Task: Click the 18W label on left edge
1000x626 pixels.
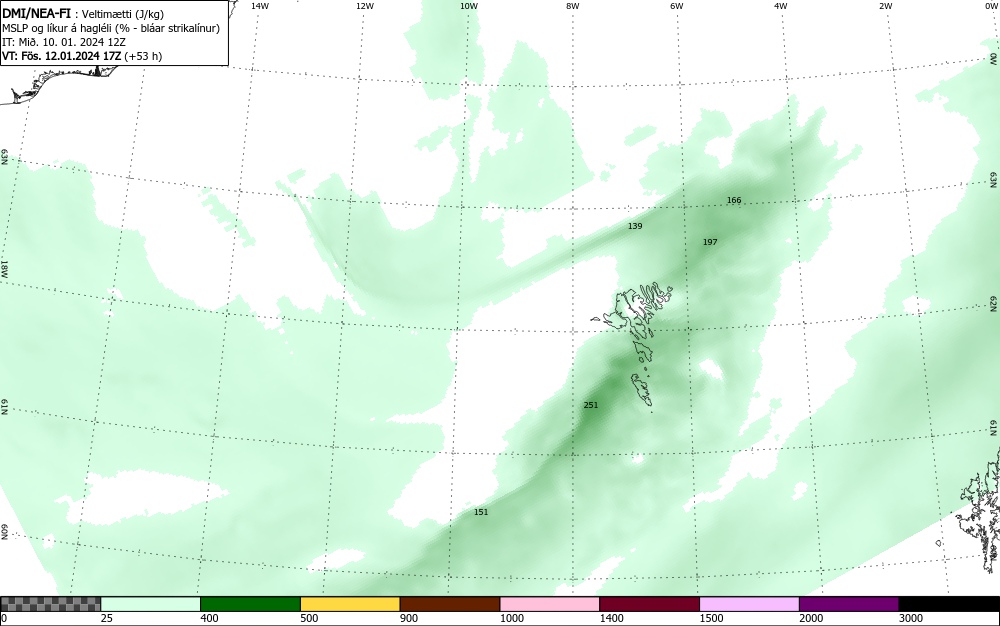Action: pos(4,268)
